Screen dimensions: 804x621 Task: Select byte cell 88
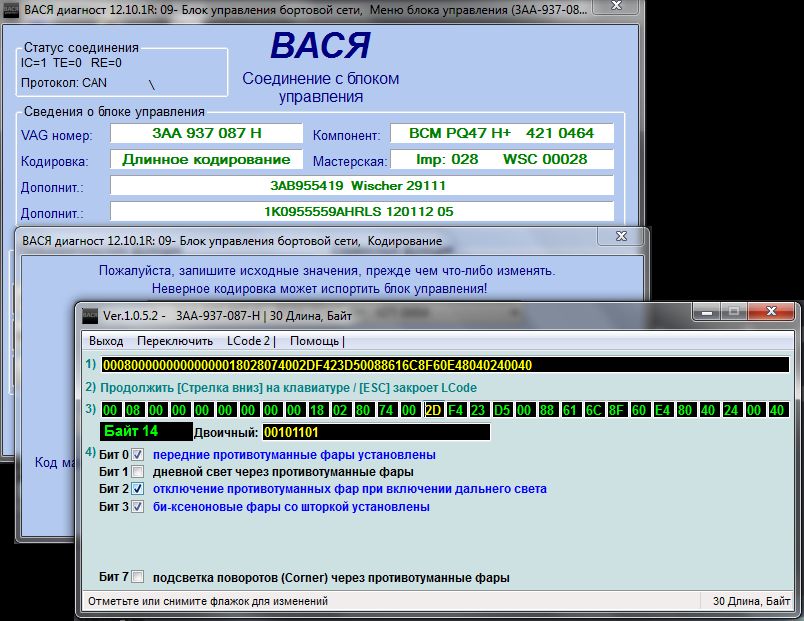[547, 410]
